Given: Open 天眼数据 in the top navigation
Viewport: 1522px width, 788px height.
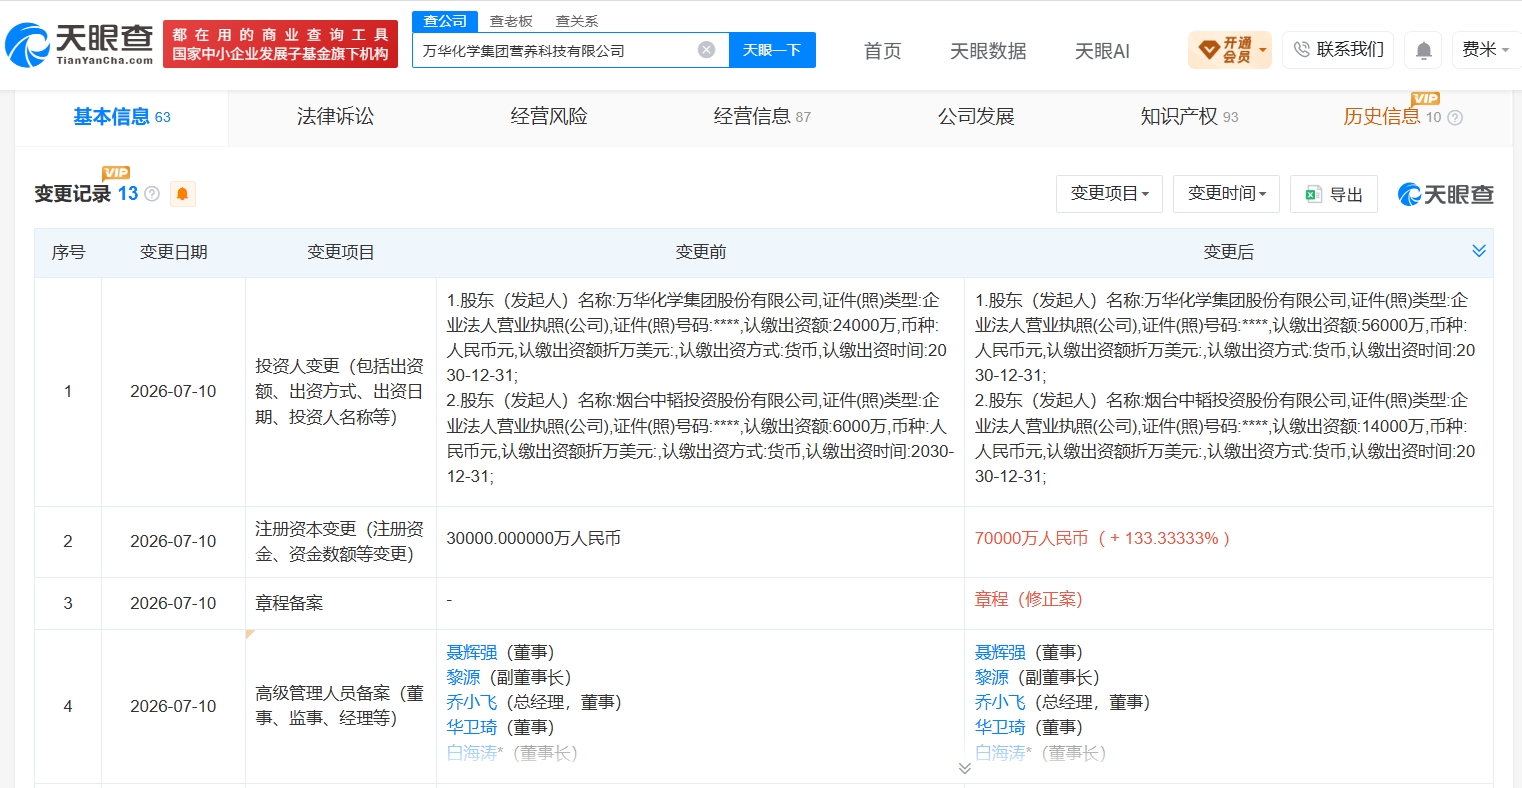Looking at the screenshot, I should click(x=988, y=51).
